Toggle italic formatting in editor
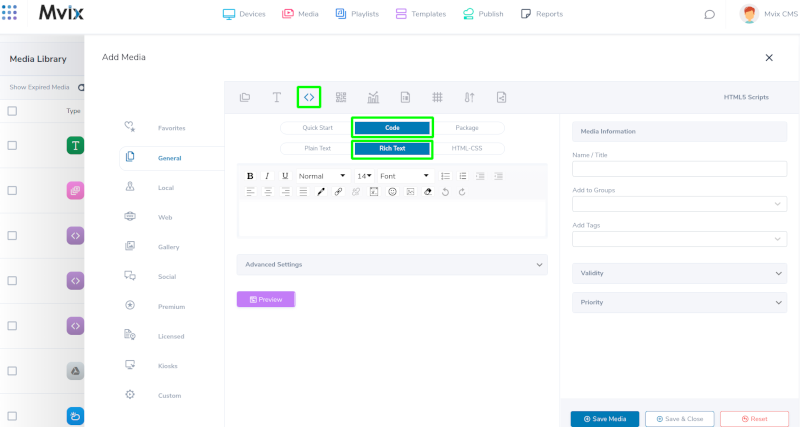The height and width of the screenshot is (427, 800). pyautogui.click(x=267, y=176)
